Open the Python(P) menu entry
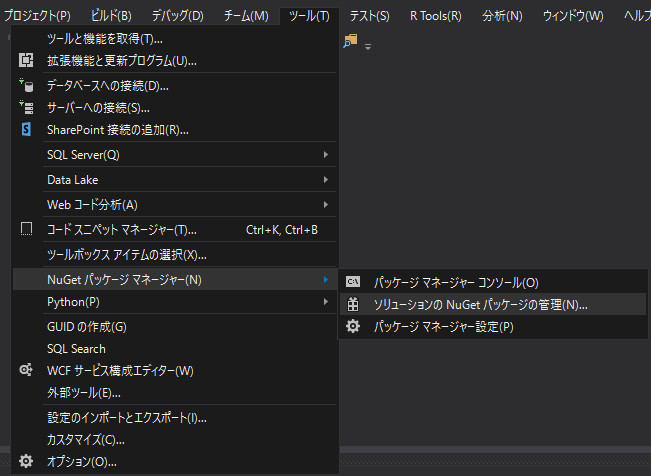 pos(175,302)
